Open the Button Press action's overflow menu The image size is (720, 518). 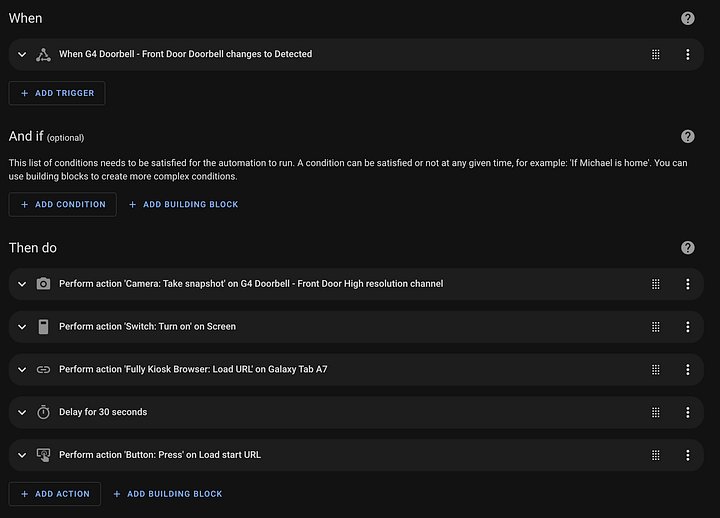(687, 455)
